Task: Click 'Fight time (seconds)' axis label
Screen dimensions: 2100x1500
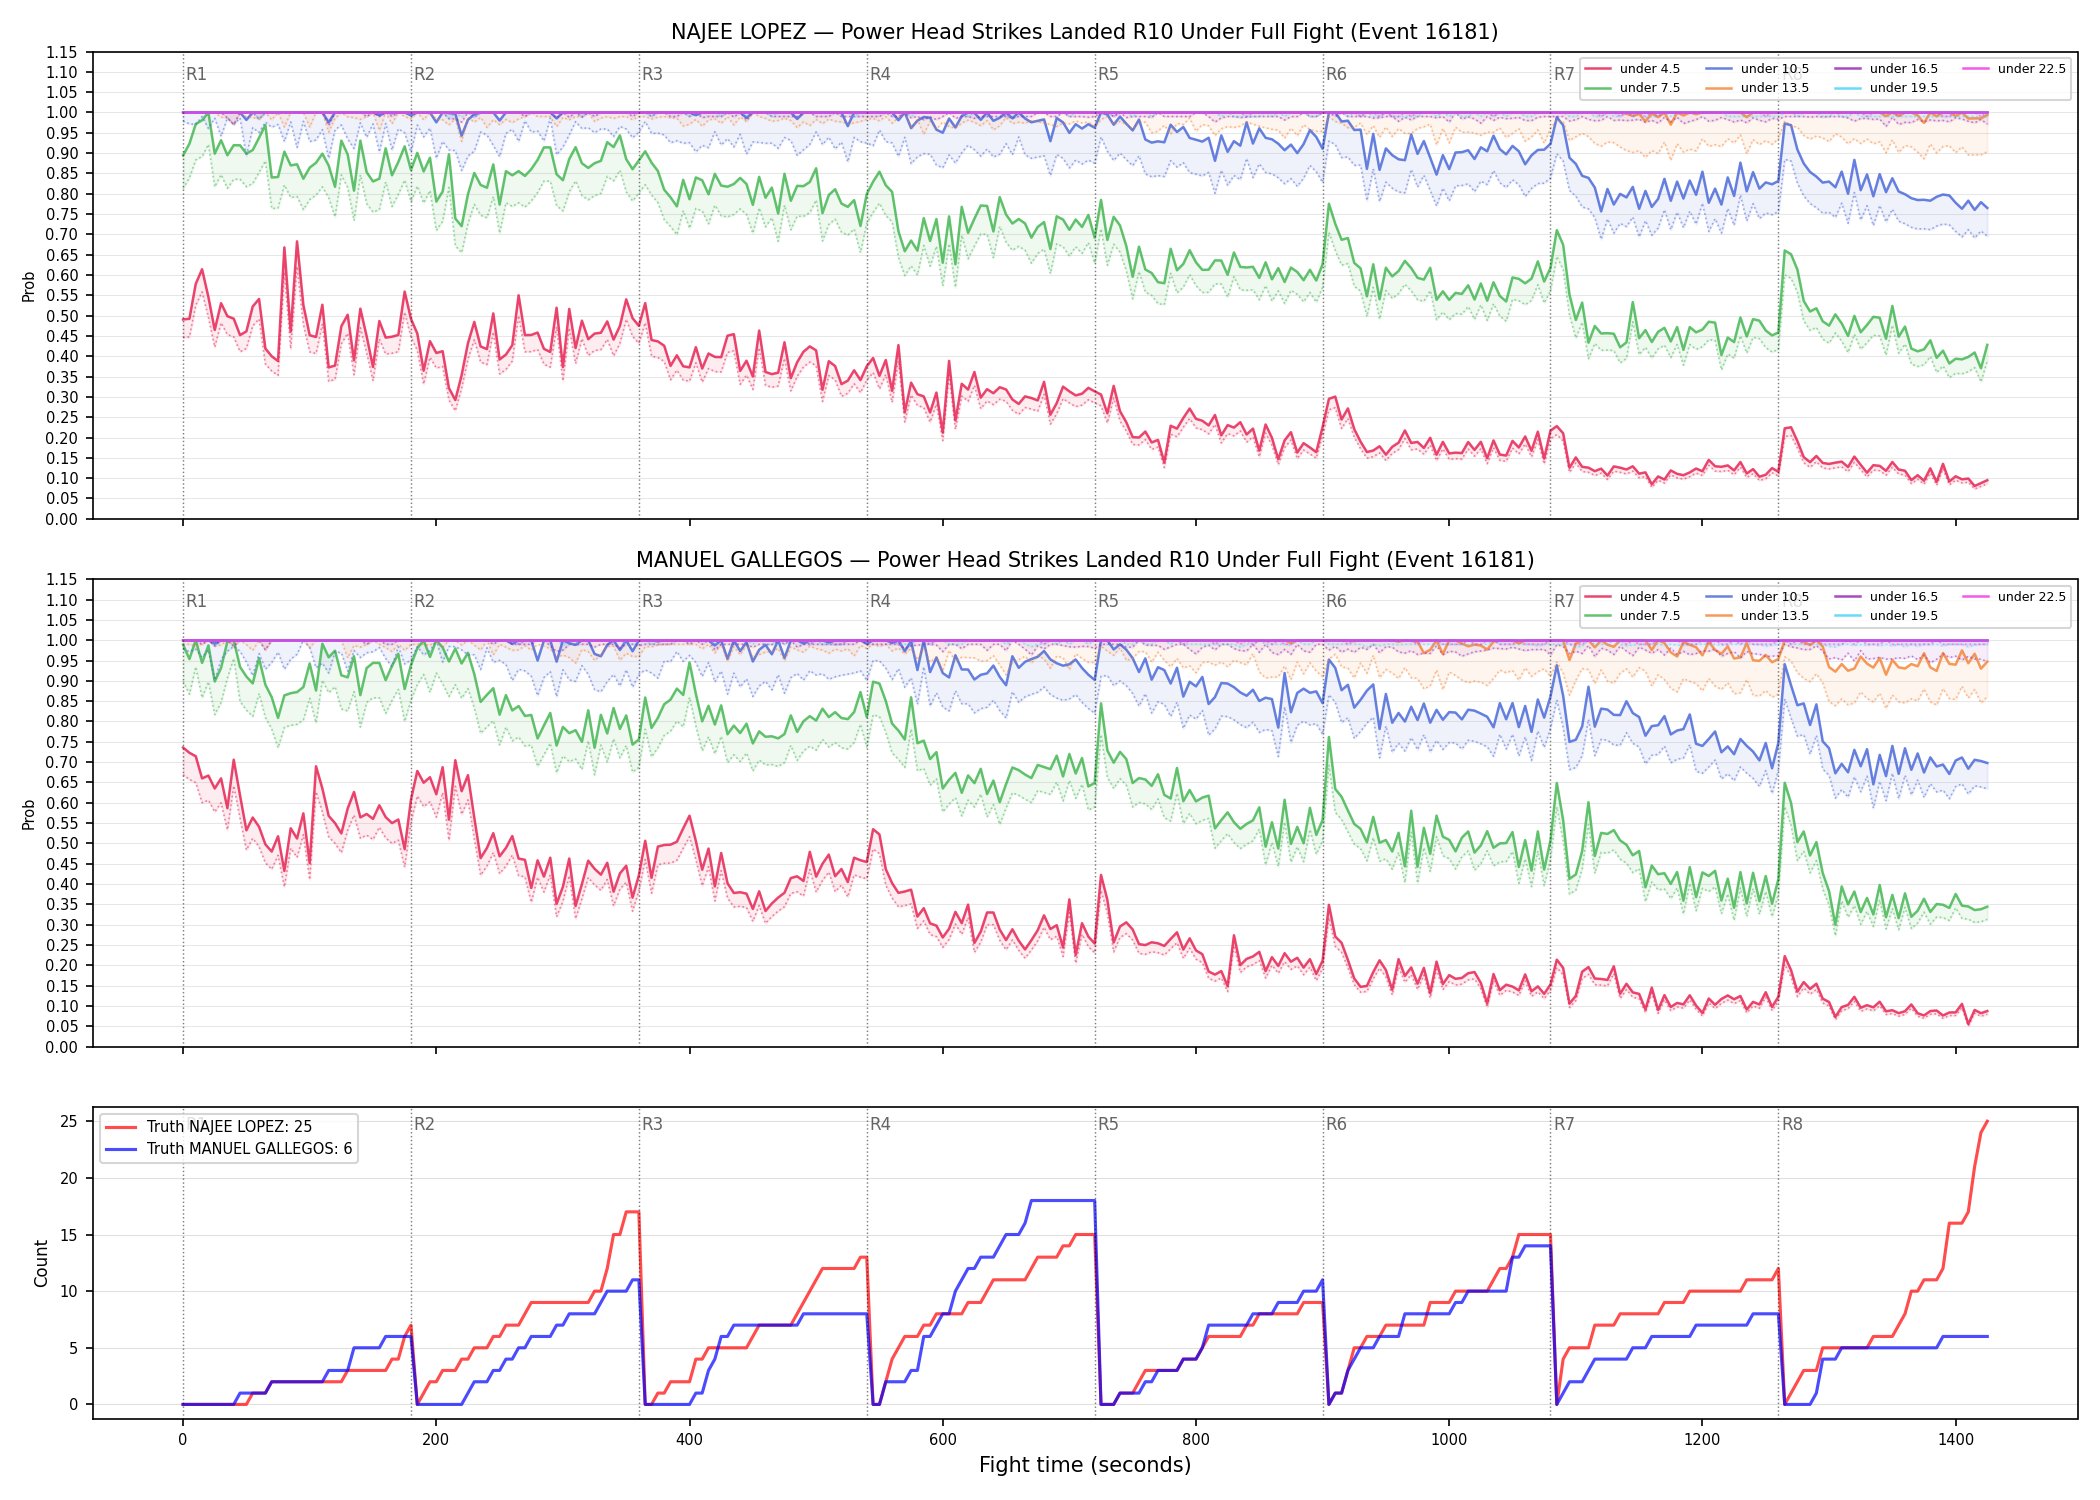Action: [x=1085, y=1465]
